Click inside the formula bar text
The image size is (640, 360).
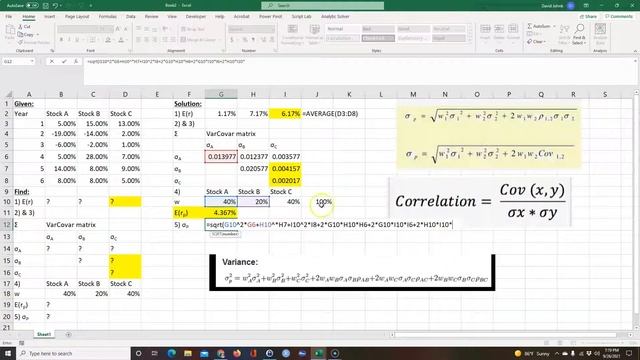tap(165, 62)
